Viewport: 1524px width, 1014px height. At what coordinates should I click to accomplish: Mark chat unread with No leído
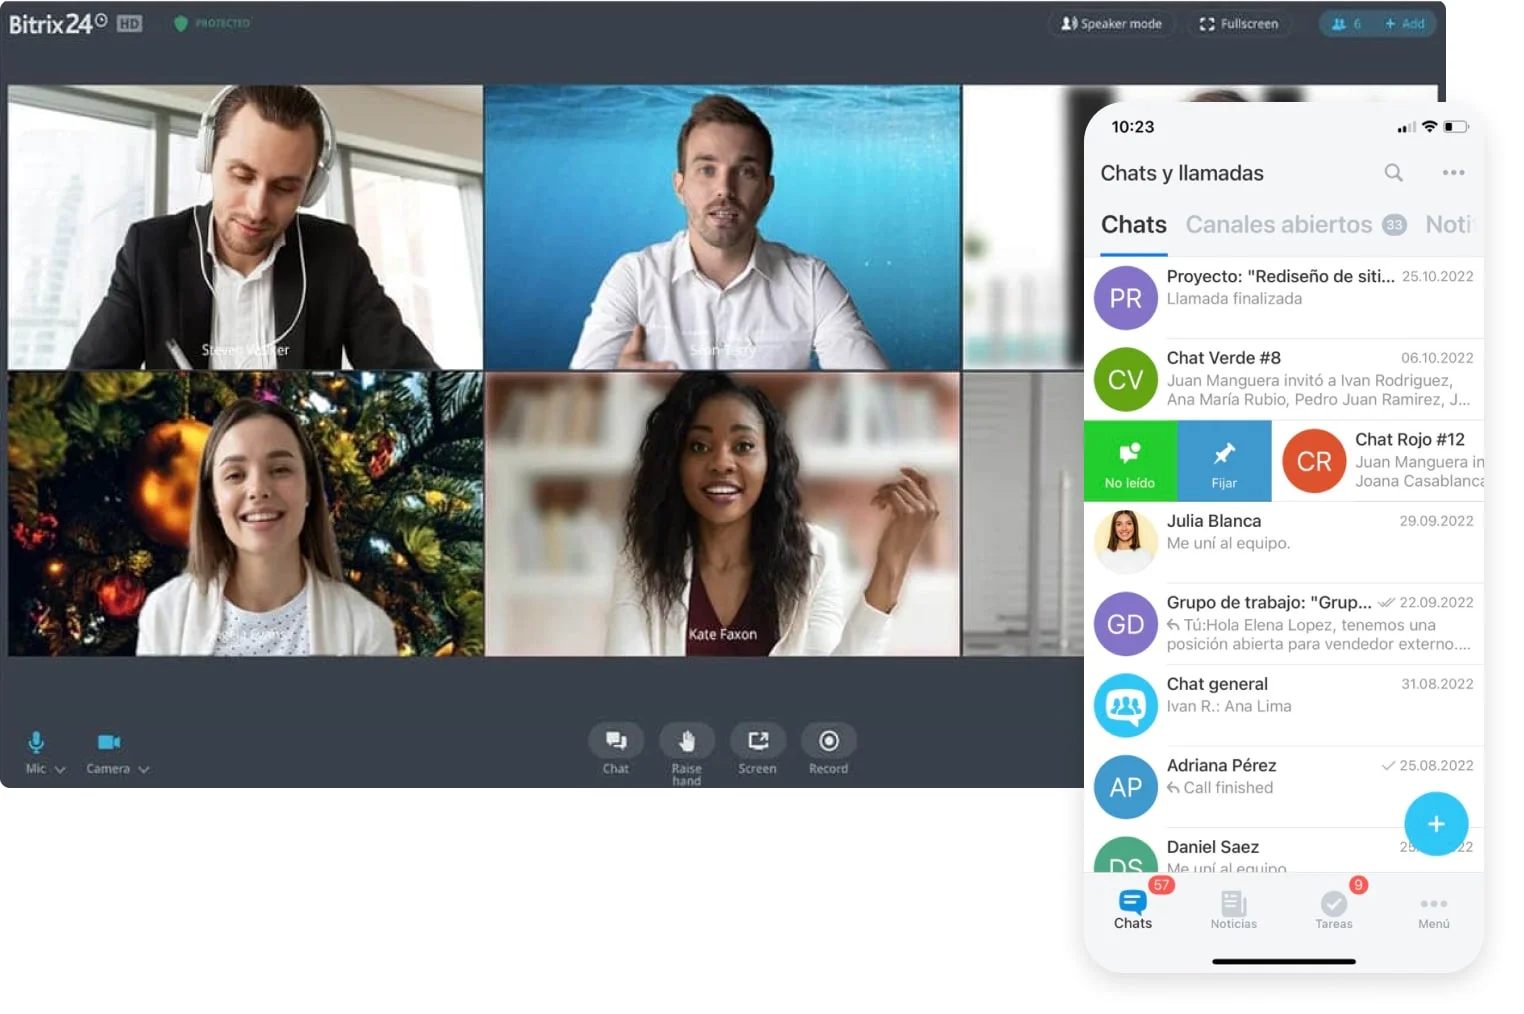1130,461
